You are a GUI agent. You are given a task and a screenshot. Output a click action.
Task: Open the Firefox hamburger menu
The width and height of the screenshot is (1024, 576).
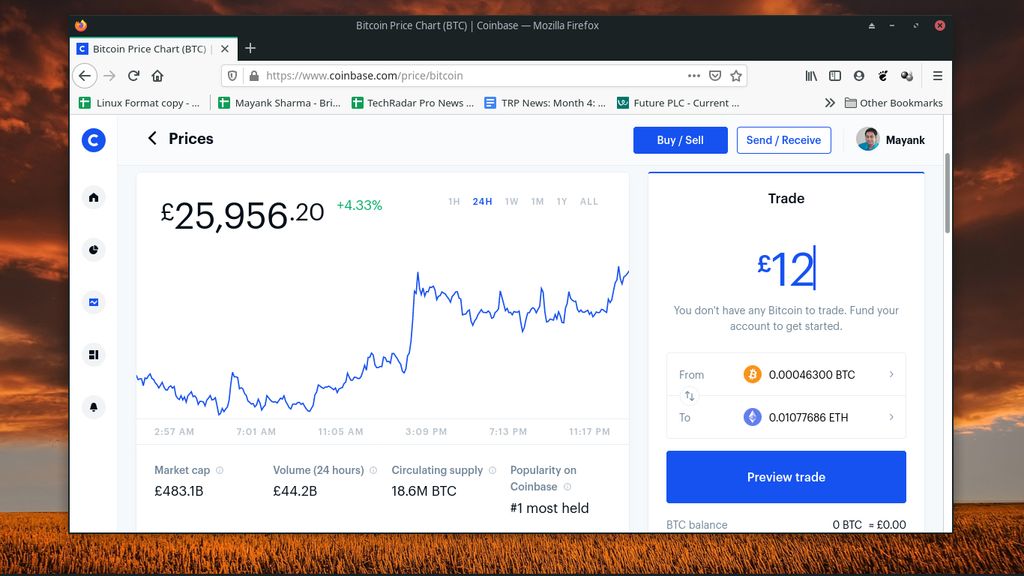click(x=937, y=75)
